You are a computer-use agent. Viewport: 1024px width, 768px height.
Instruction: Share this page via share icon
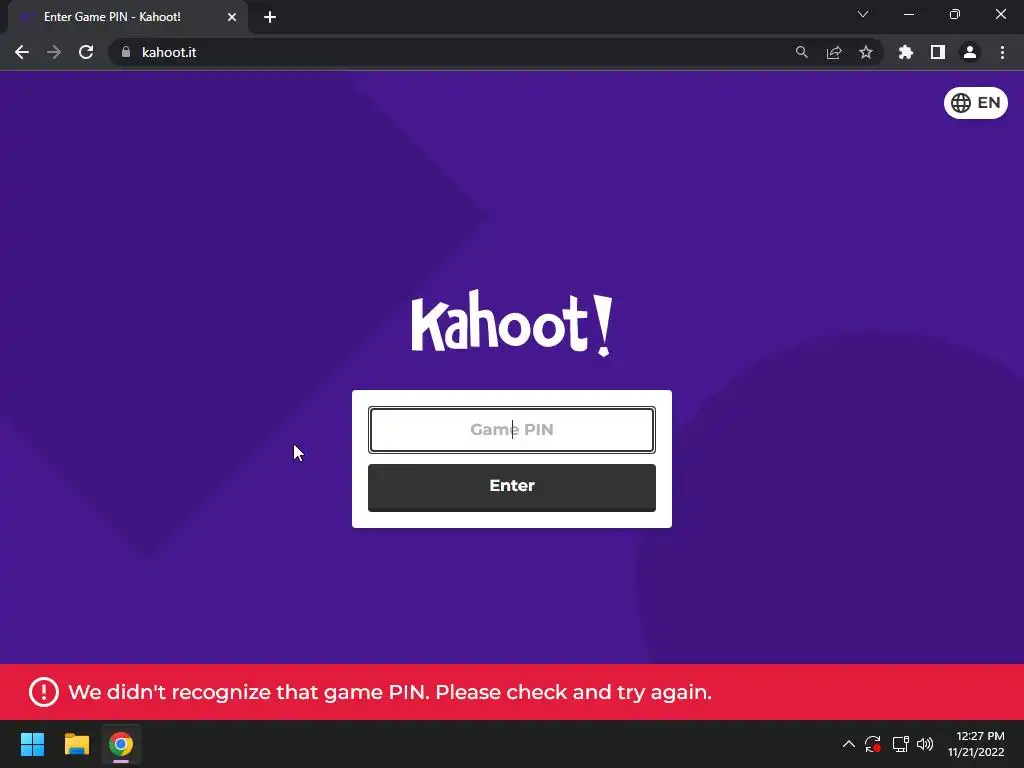834,52
